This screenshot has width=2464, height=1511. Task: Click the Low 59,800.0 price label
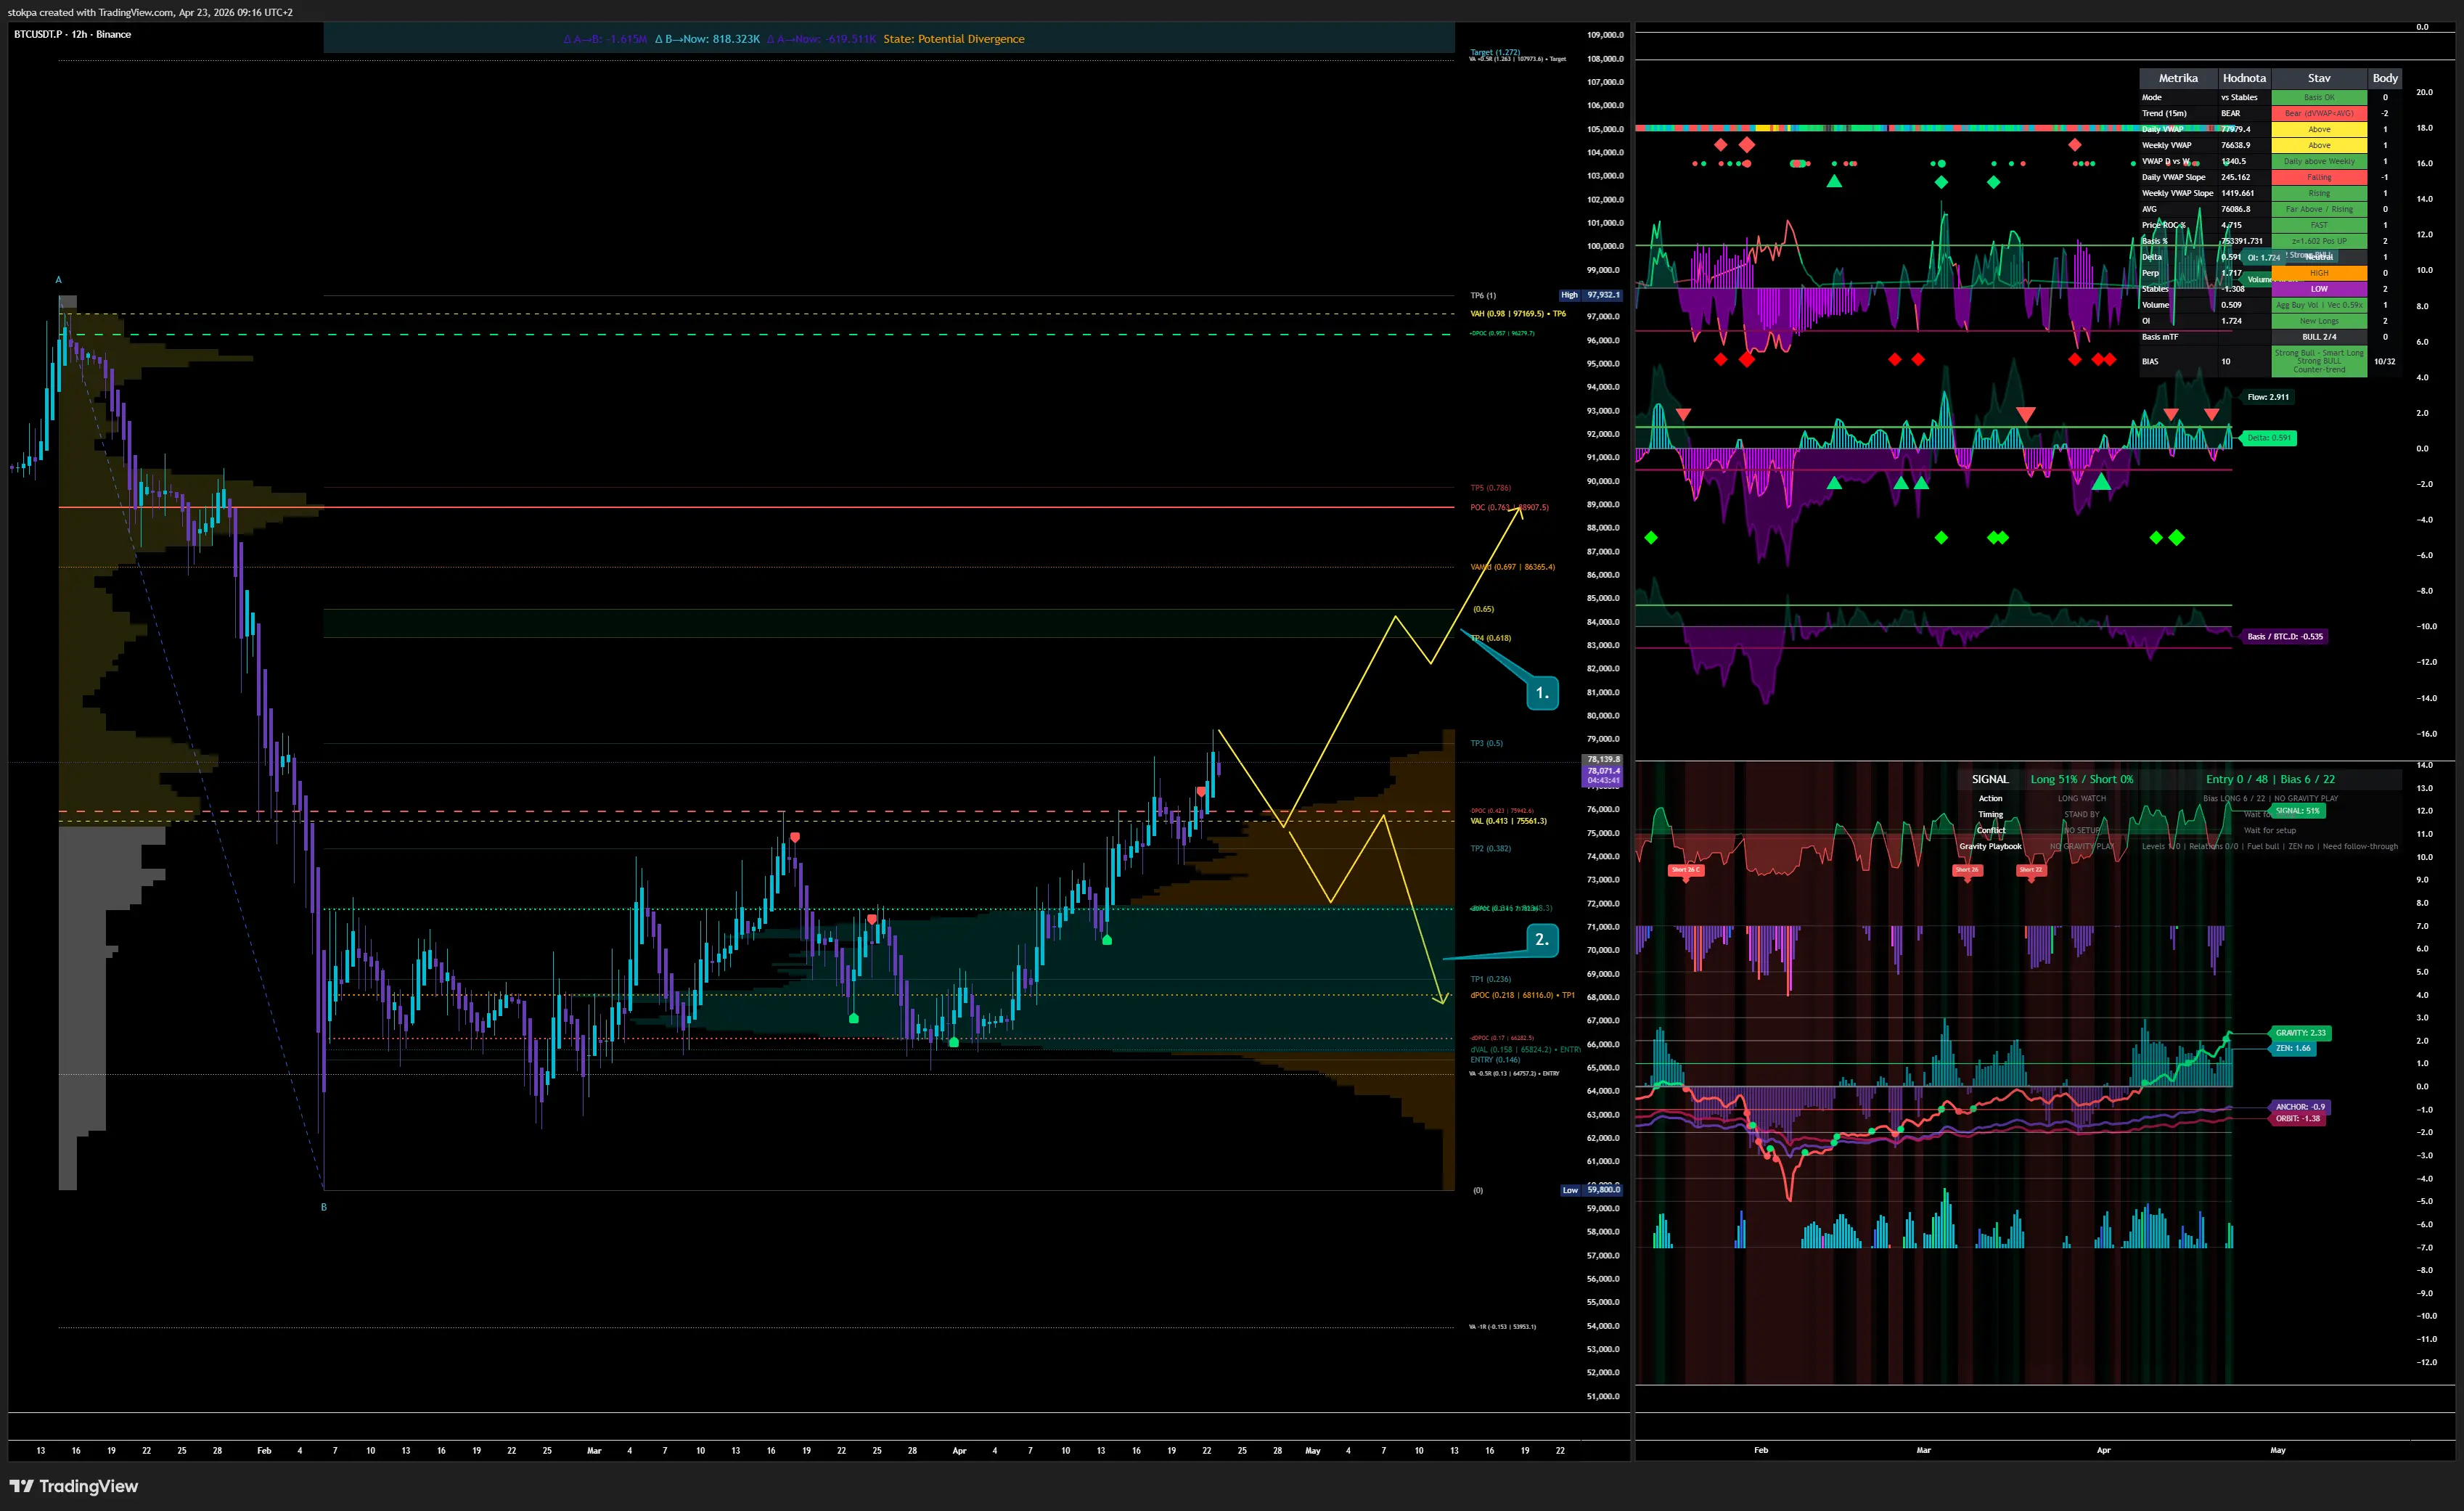1591,1190
